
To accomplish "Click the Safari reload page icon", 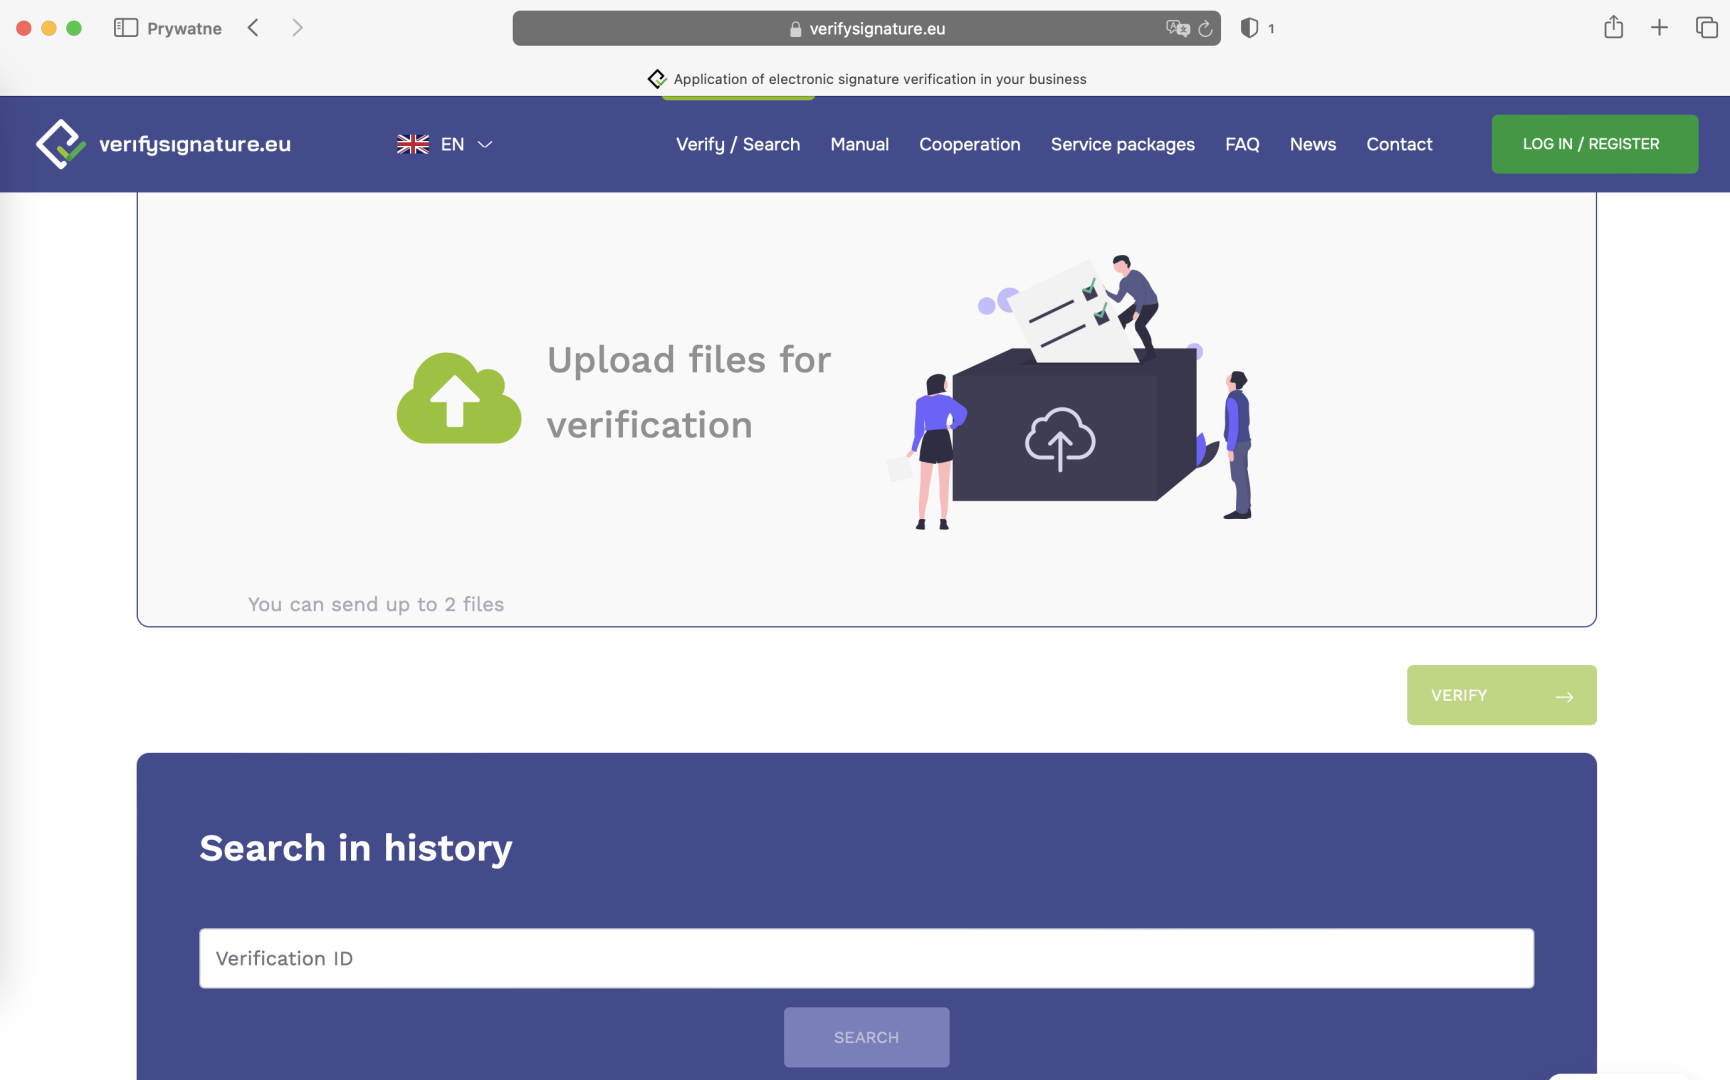I will pyautogui.click(x=1204, y=28).
